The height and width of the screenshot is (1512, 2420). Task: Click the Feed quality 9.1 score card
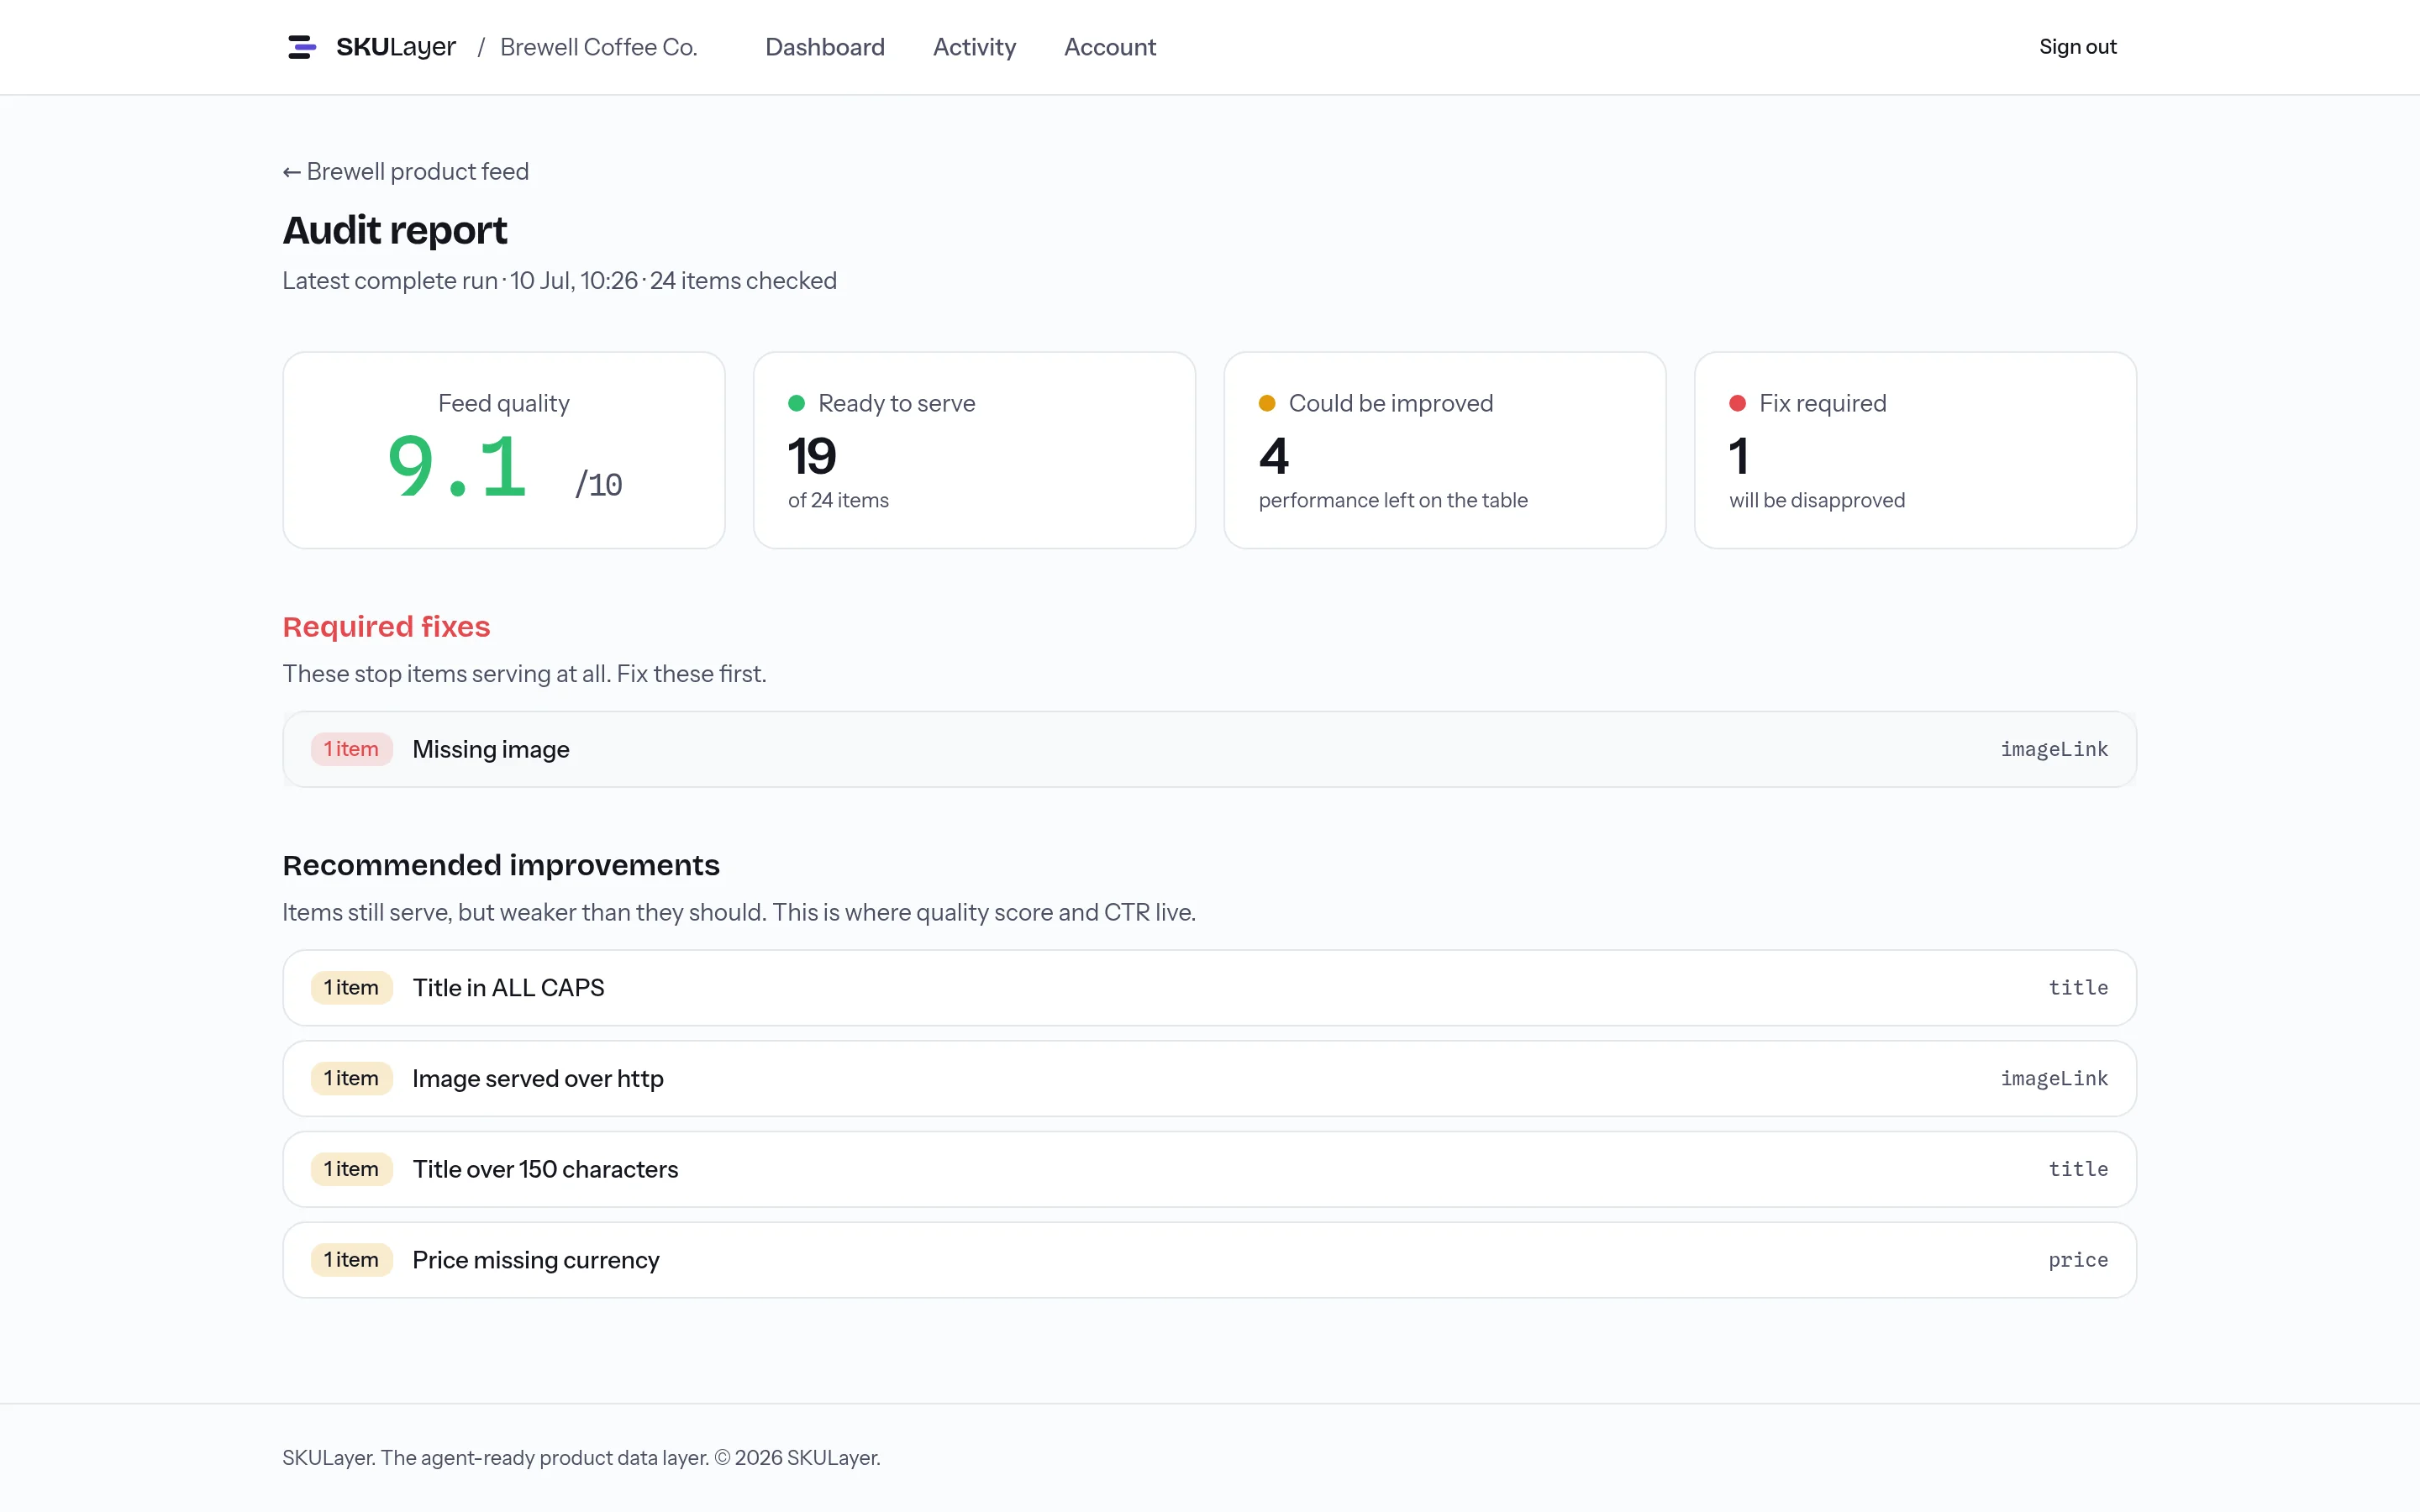pyautogui.click(x=504, y=450)
